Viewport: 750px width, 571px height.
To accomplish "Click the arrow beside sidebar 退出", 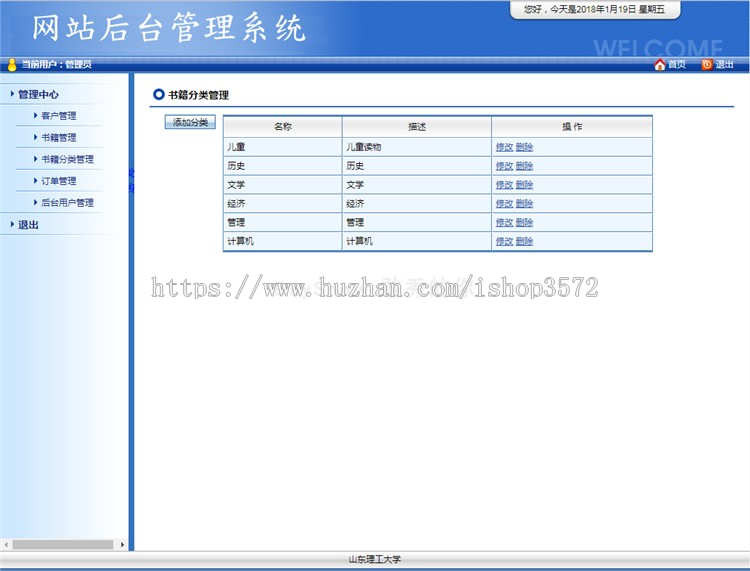I will (12, 224).
